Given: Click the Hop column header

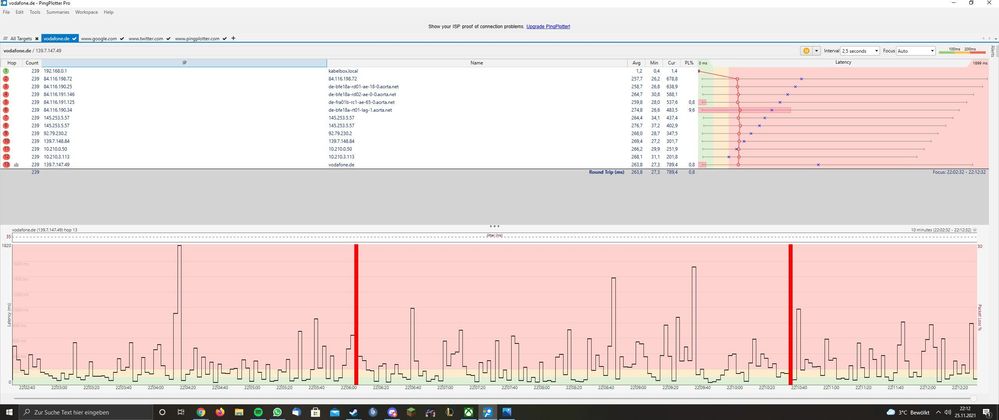Looking at the screenshot, I should (11, 63).
